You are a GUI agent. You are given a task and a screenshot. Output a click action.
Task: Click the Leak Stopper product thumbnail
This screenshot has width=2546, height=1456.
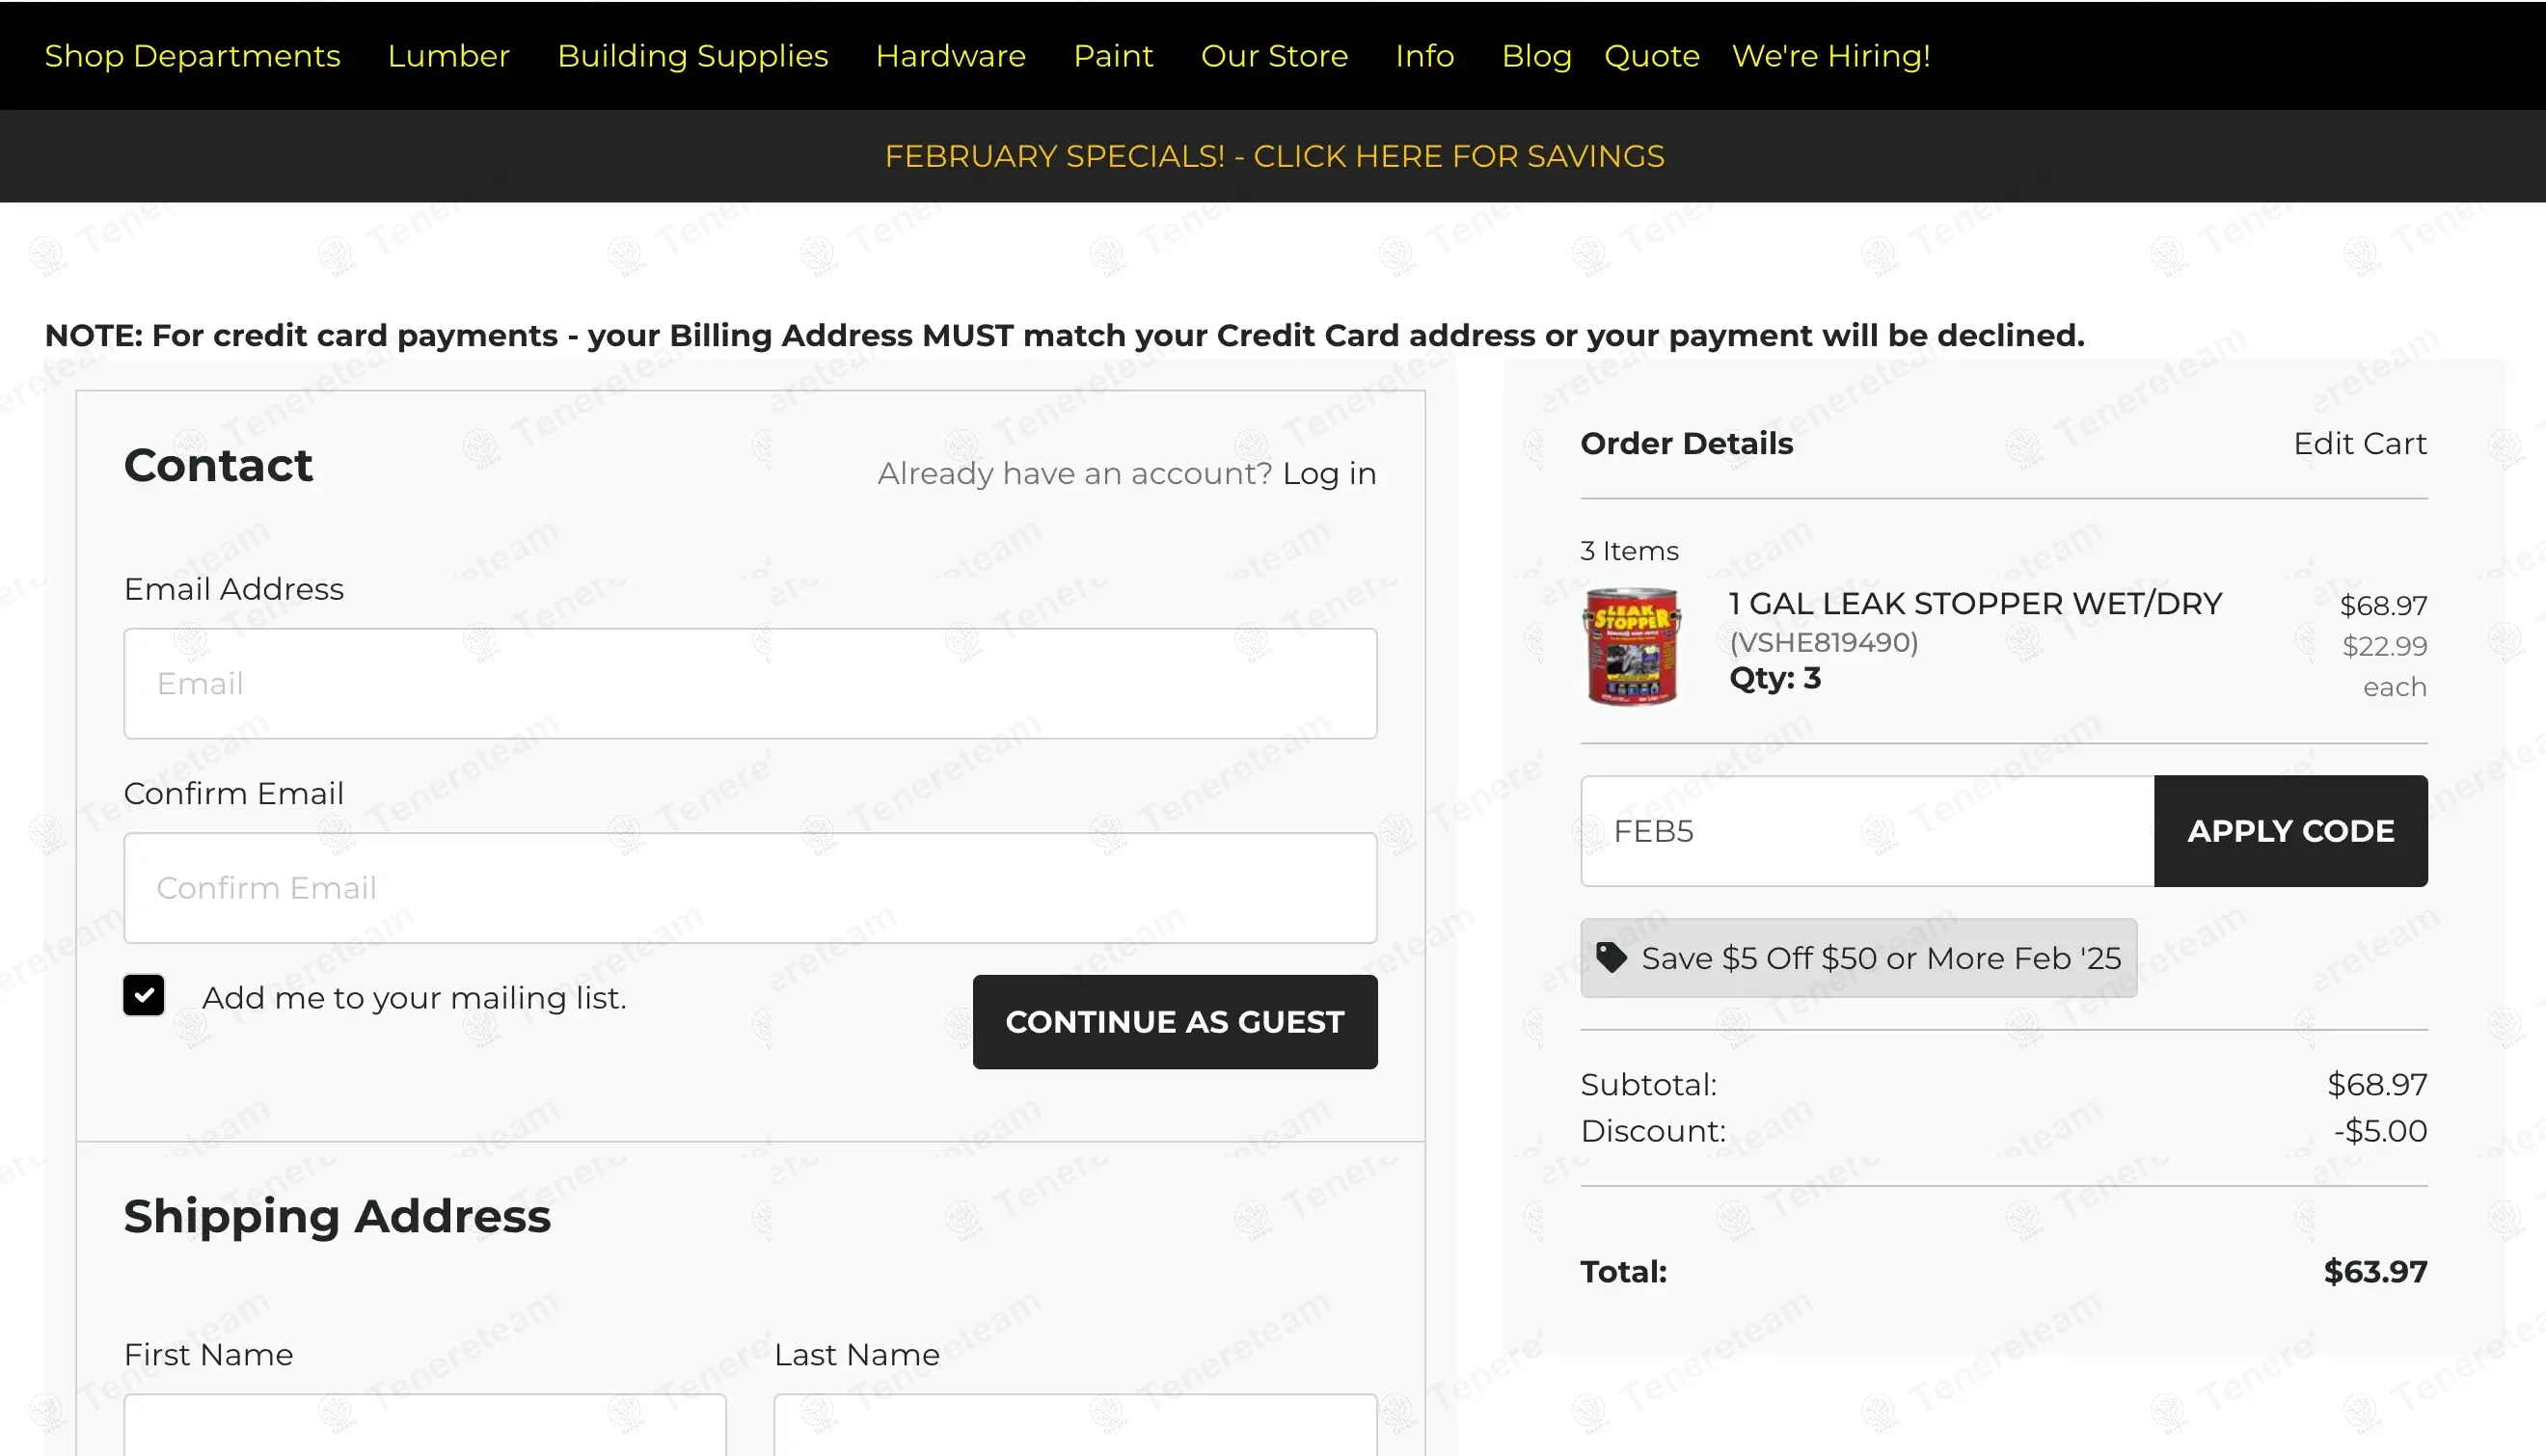click(x=1631, y=646)
